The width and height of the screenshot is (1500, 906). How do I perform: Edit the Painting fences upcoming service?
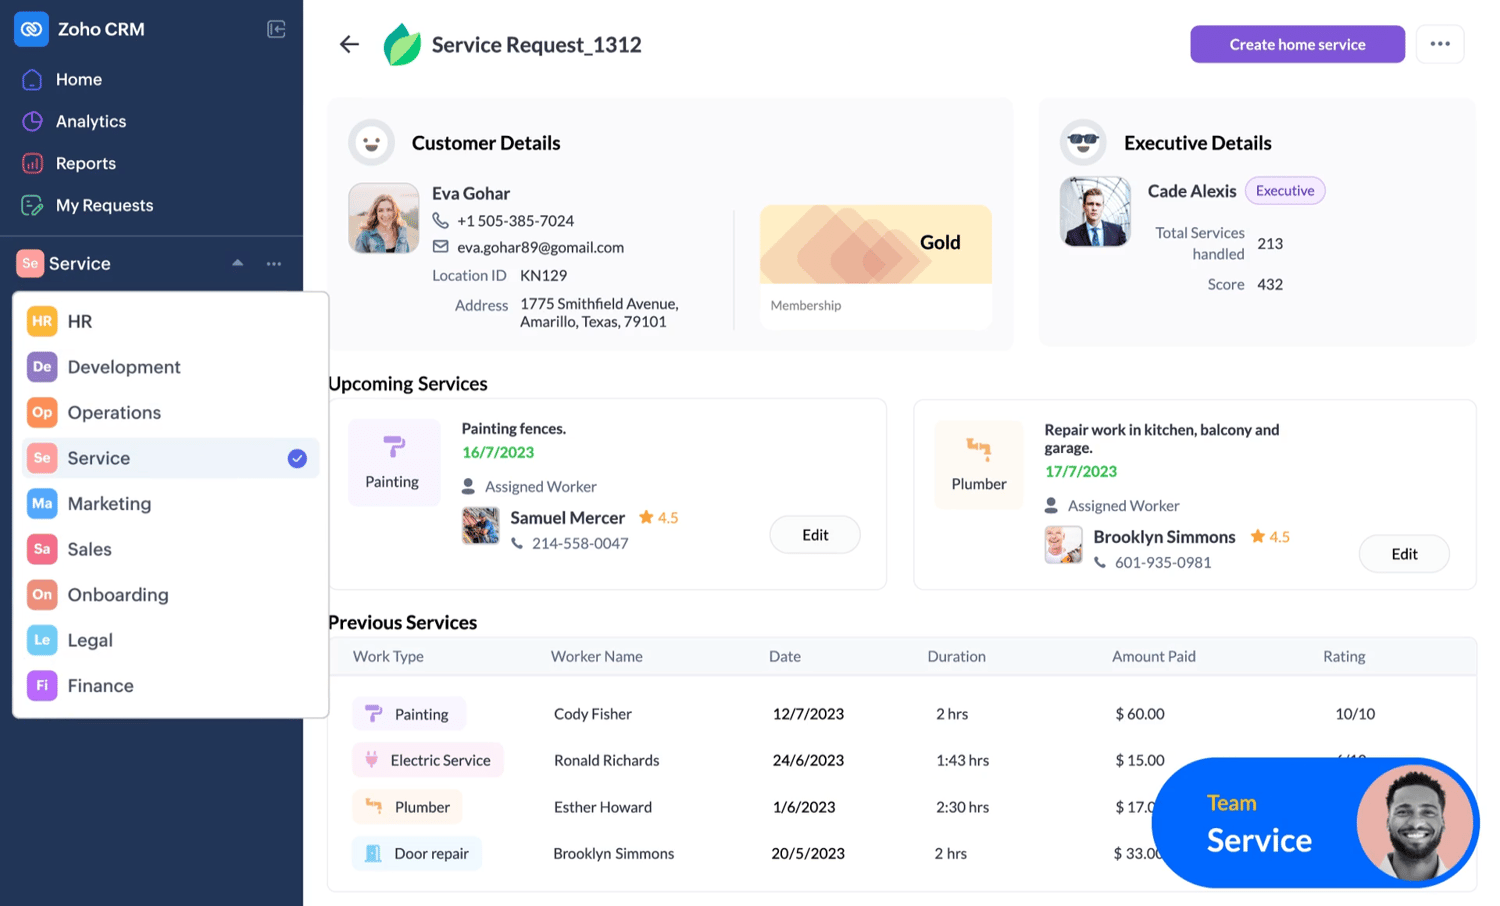pos(814,534)
